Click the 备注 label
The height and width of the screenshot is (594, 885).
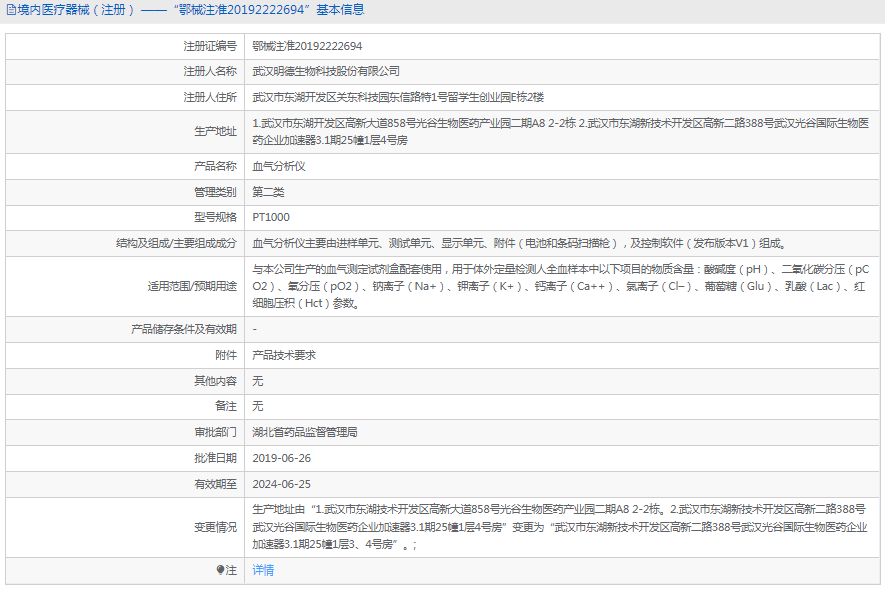point(226,407)
